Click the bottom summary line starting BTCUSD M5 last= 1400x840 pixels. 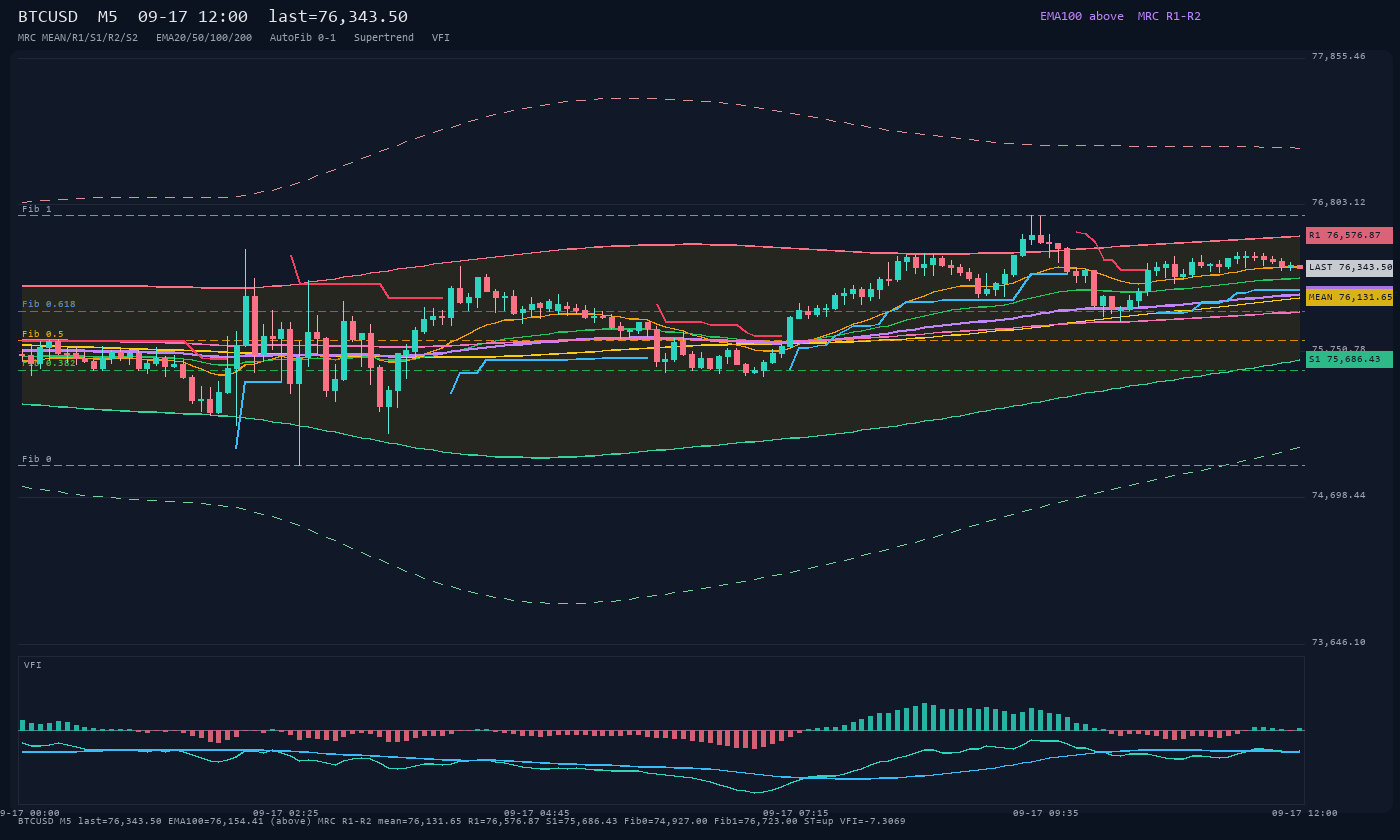(462, 821)
